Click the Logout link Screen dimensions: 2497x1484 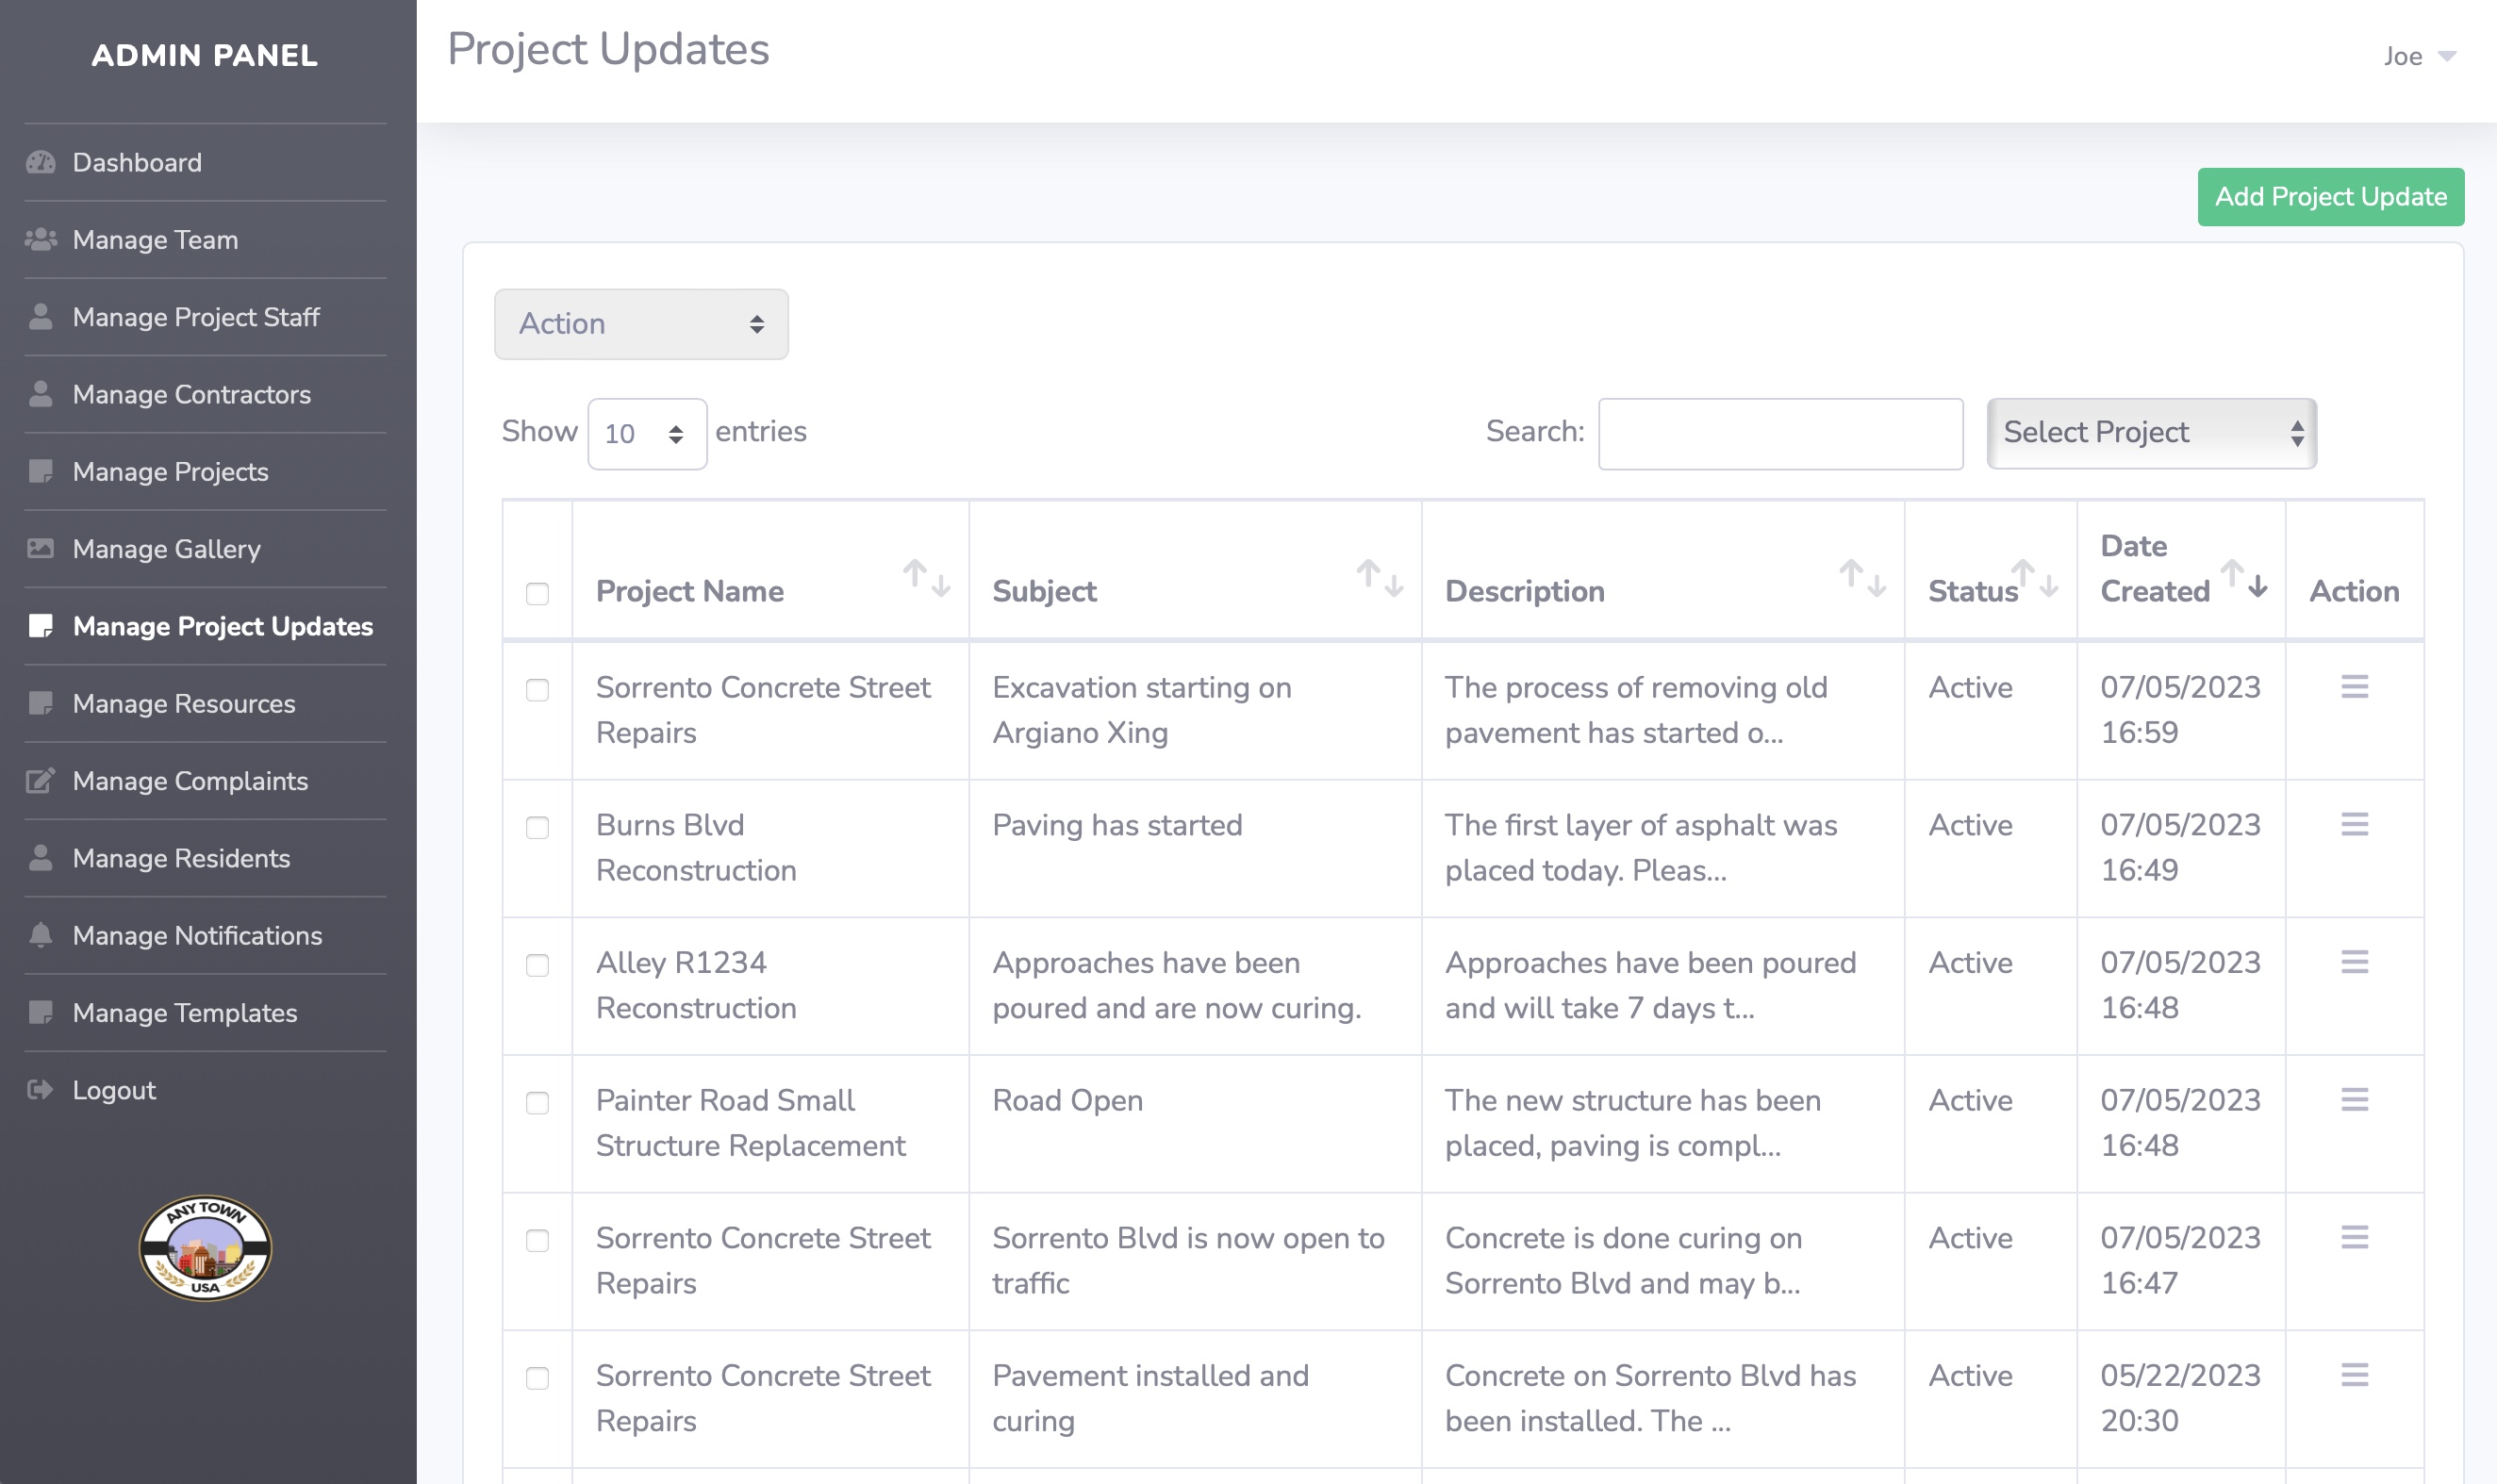pyautogui.click(x=114, y=1090)
